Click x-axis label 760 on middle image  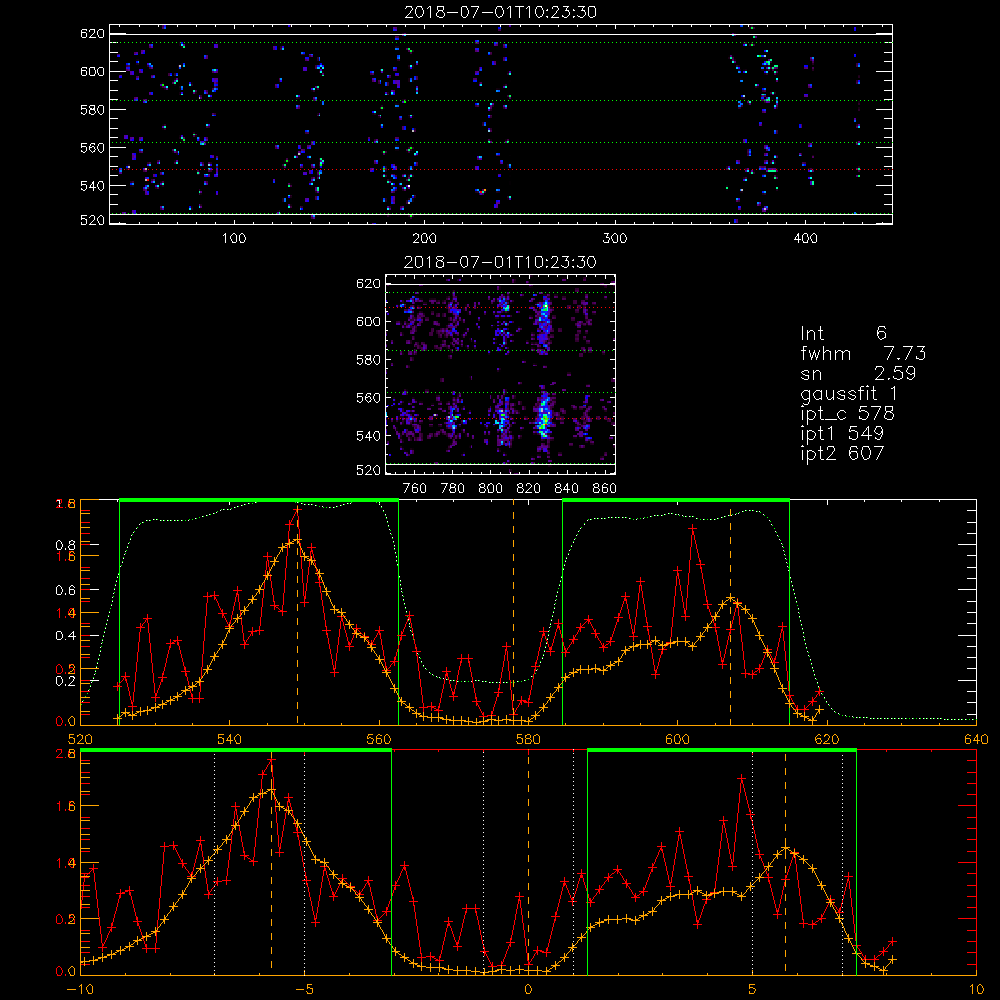[415, 489]
